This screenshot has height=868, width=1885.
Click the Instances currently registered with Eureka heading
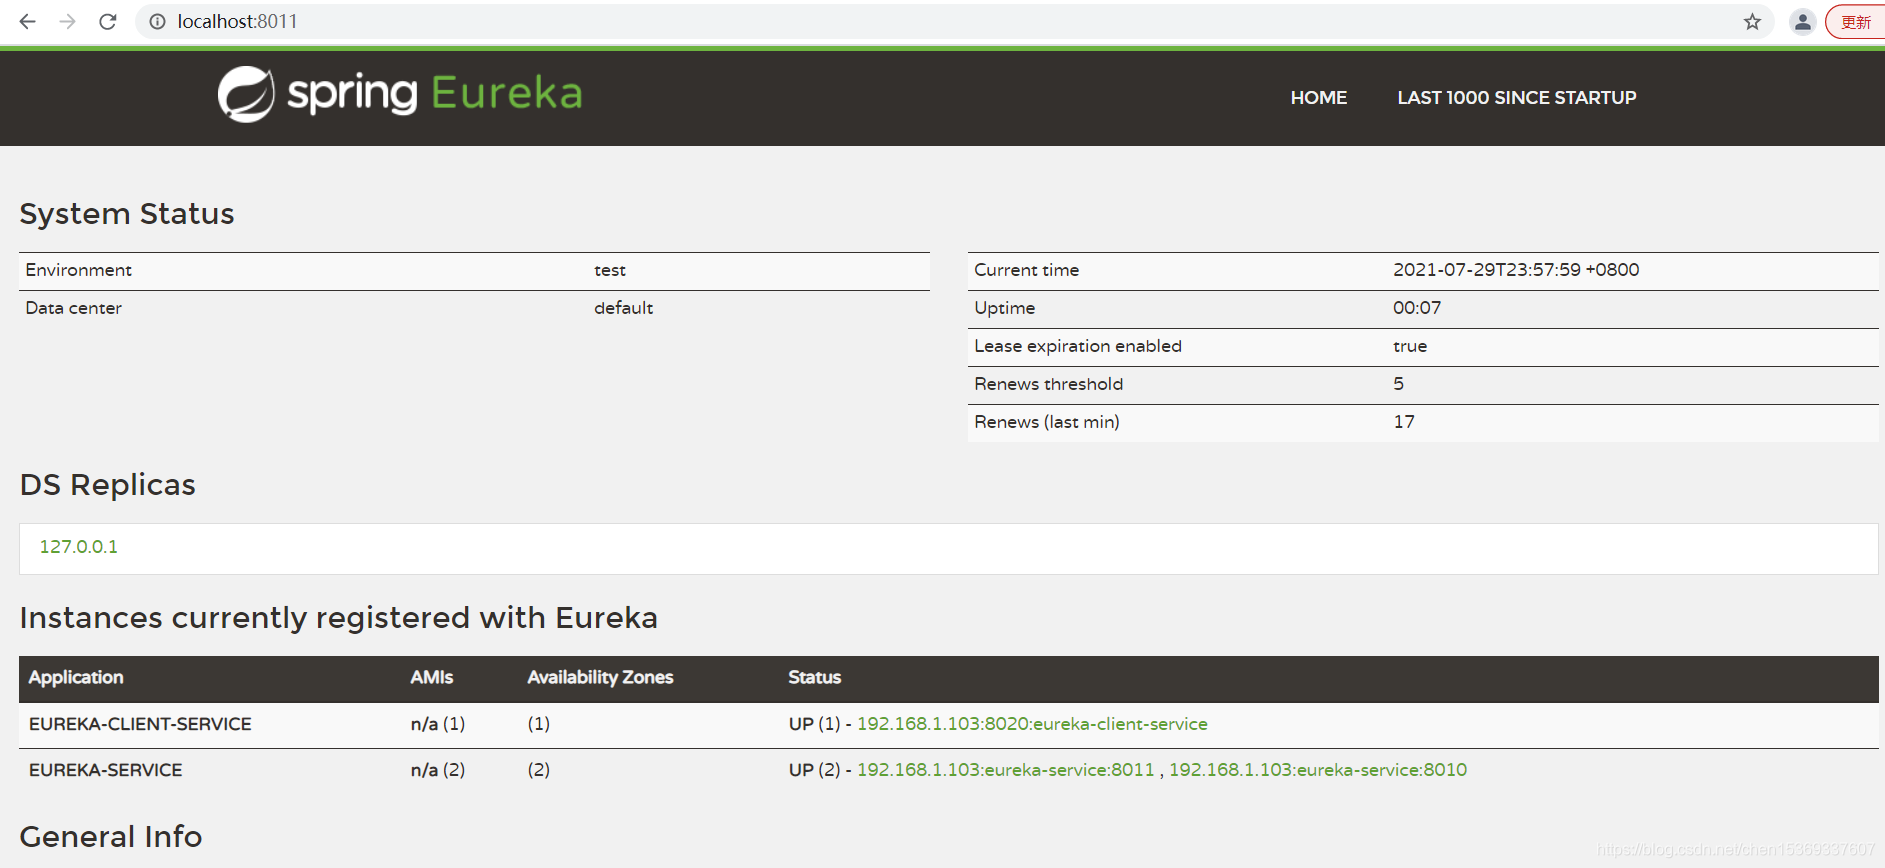coord(339,618)
